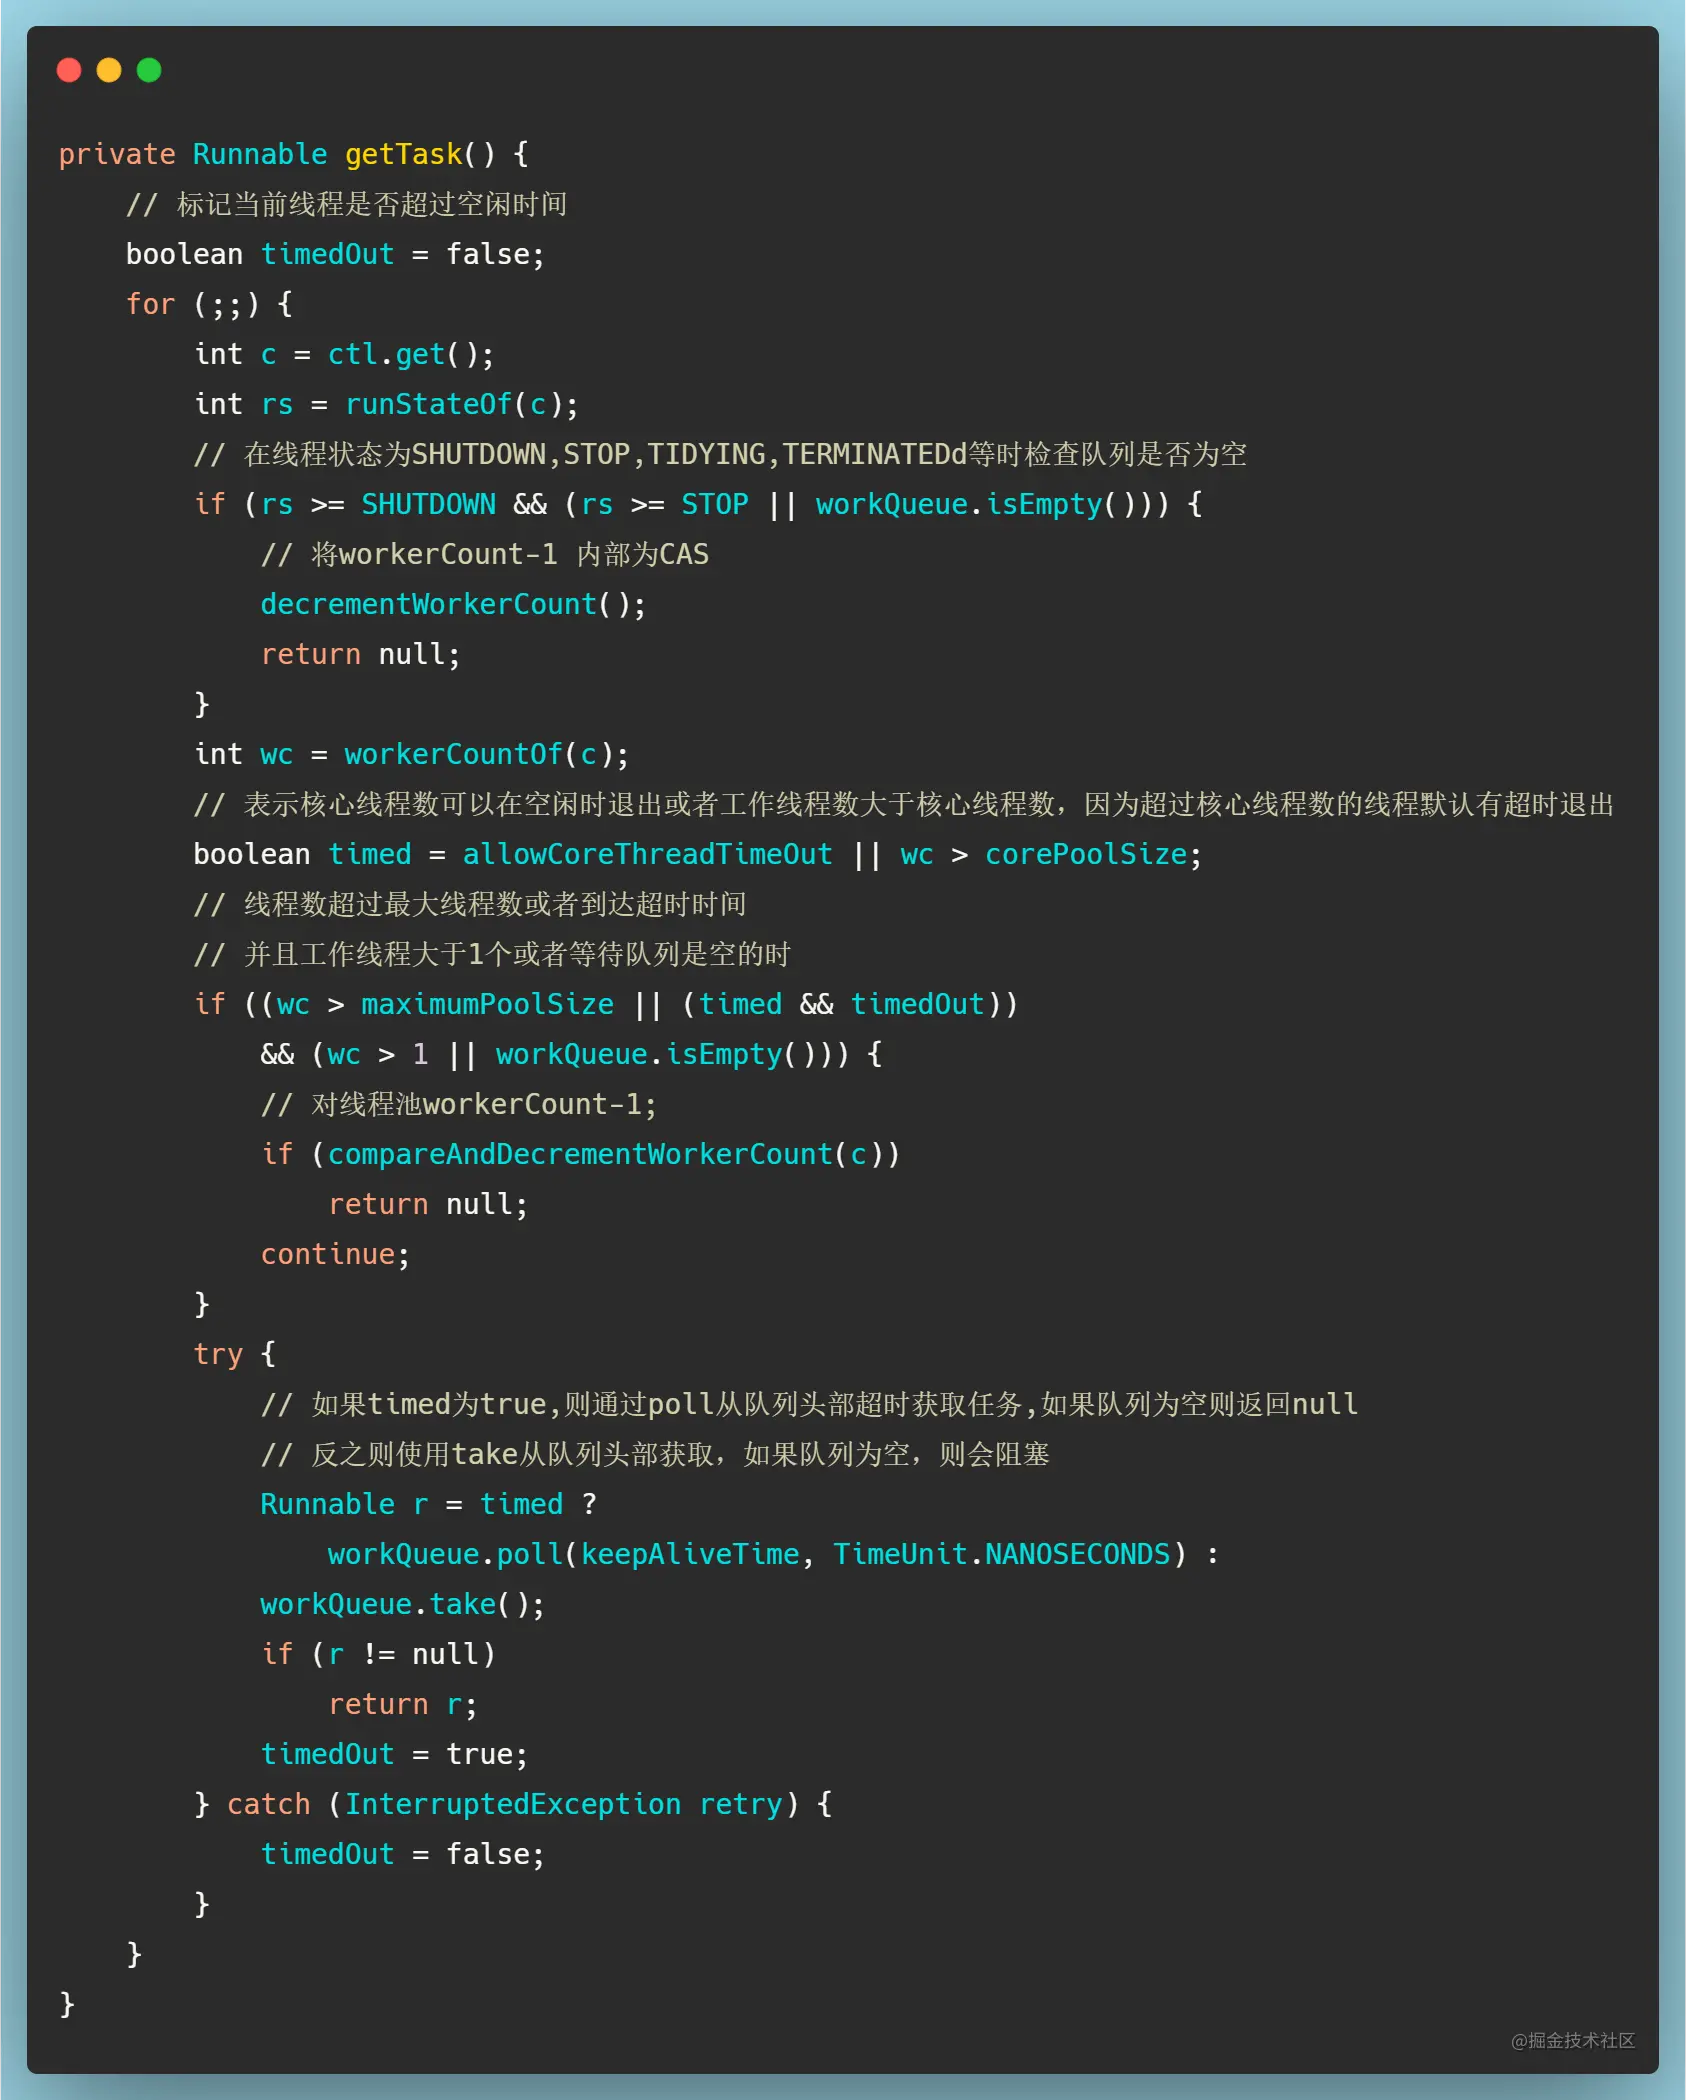Select the "workQueue.poll" call

445,1554
